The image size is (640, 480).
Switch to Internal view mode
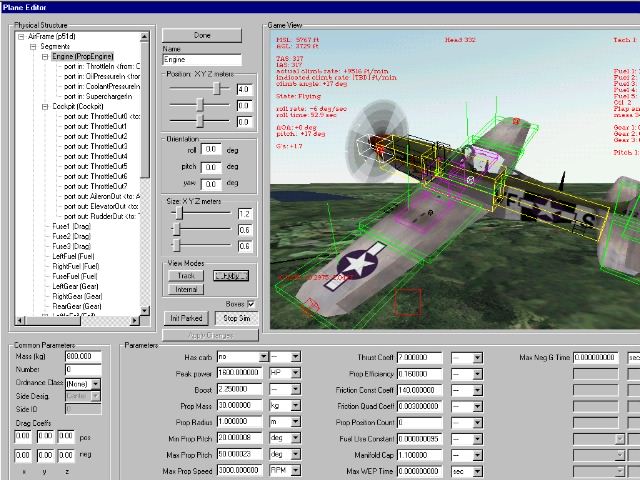click(x=186, y=289)
